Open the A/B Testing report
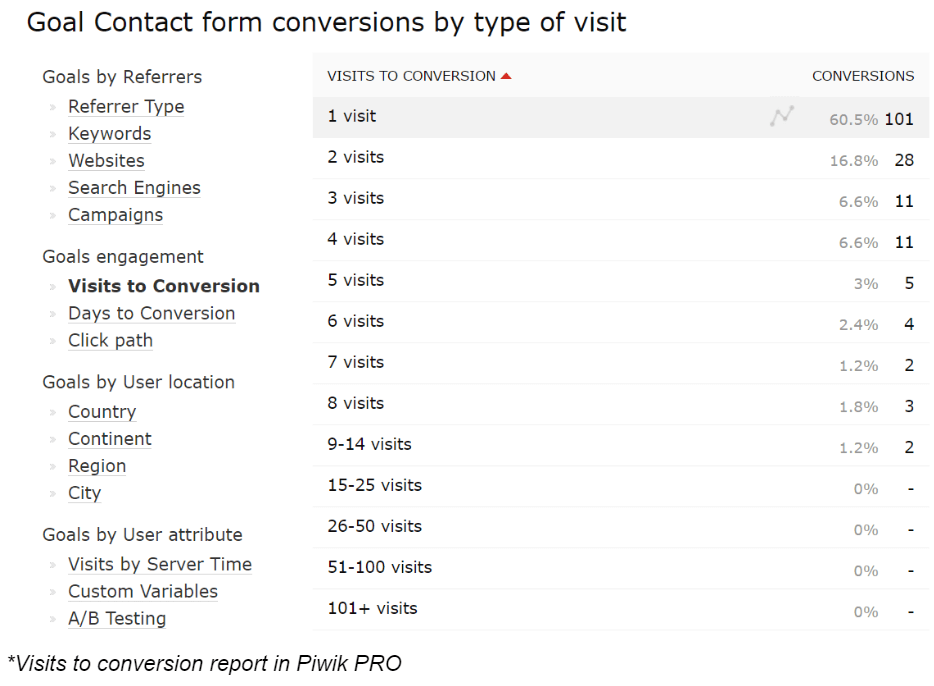 click(117, 619)
